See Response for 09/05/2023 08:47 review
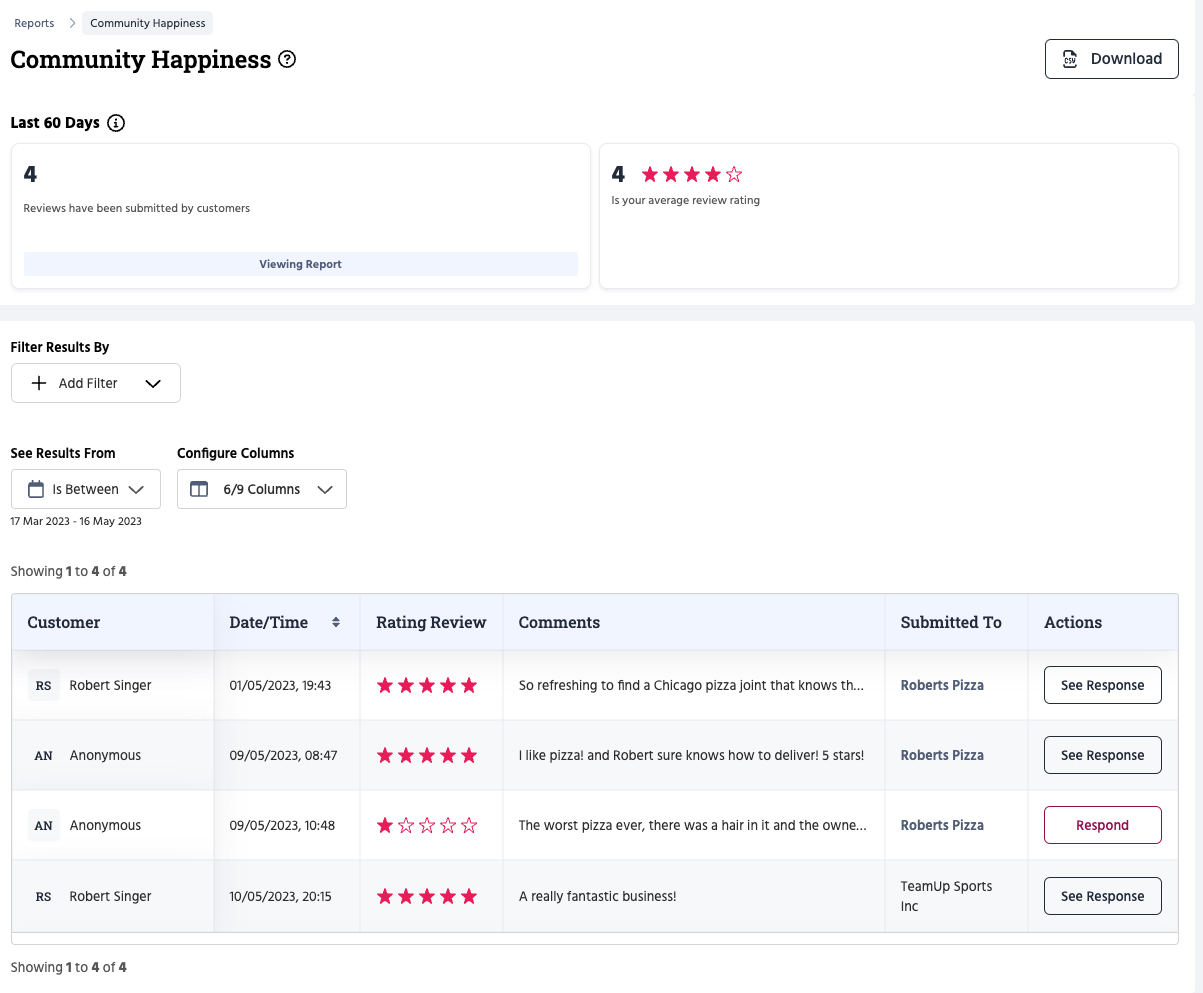The height and width of the screenshot is (993, 1203). pos(1102,755)
